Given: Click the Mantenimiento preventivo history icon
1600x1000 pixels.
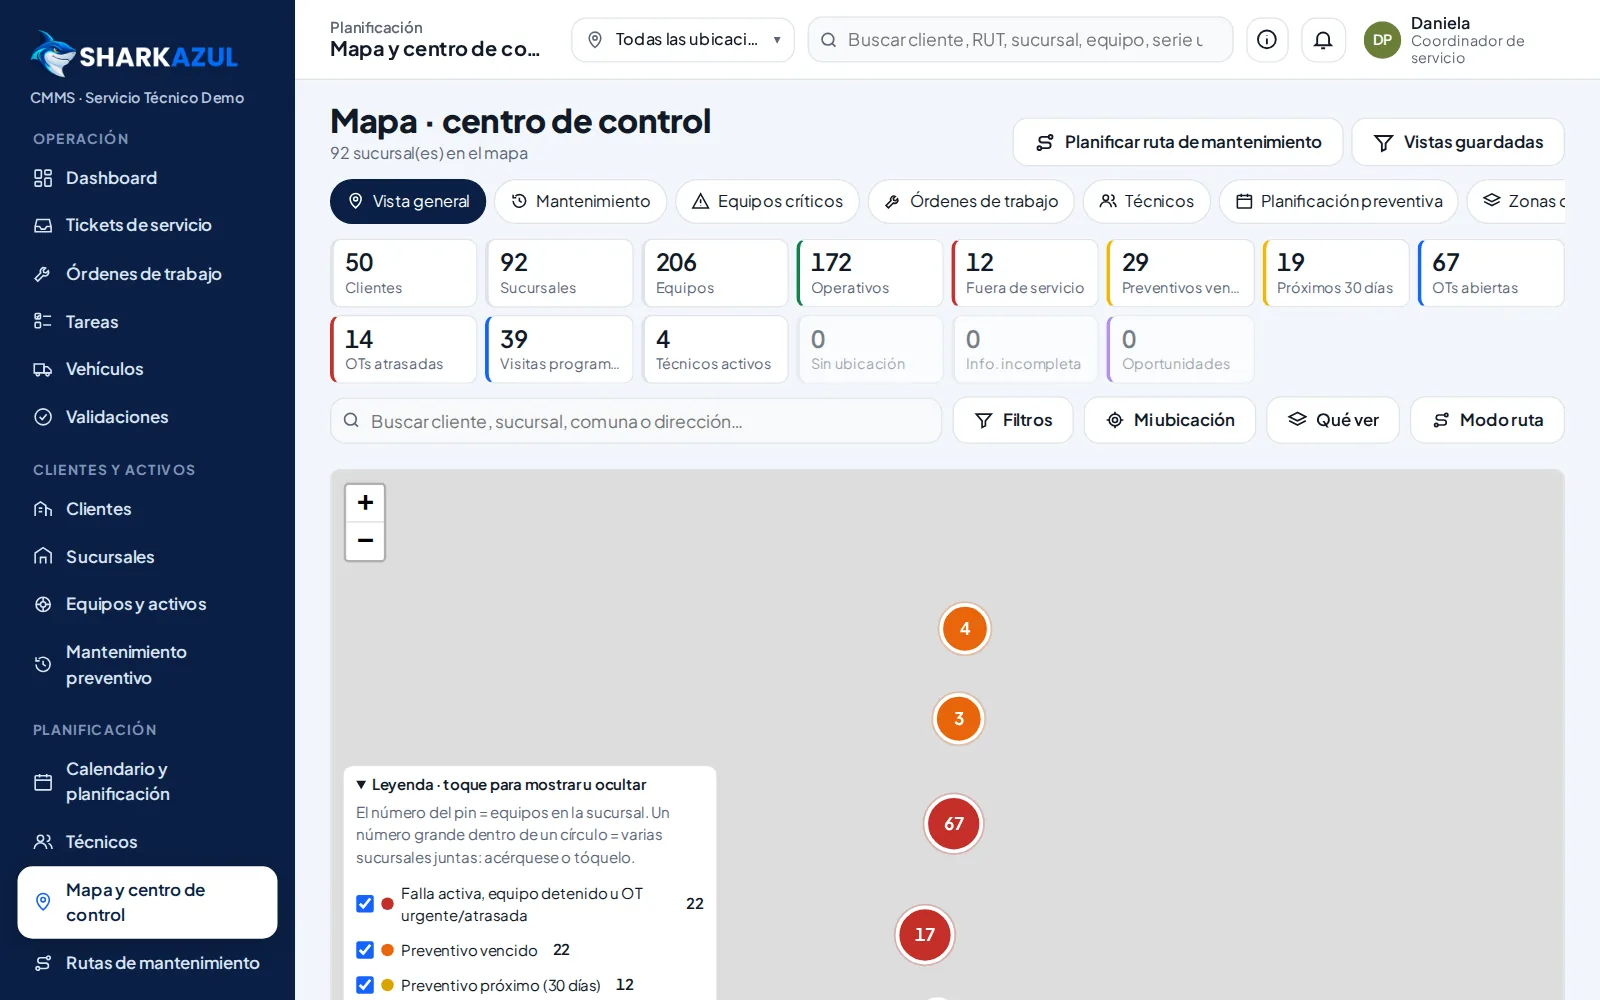Looking at the screenshot, I should coord(43,665).
